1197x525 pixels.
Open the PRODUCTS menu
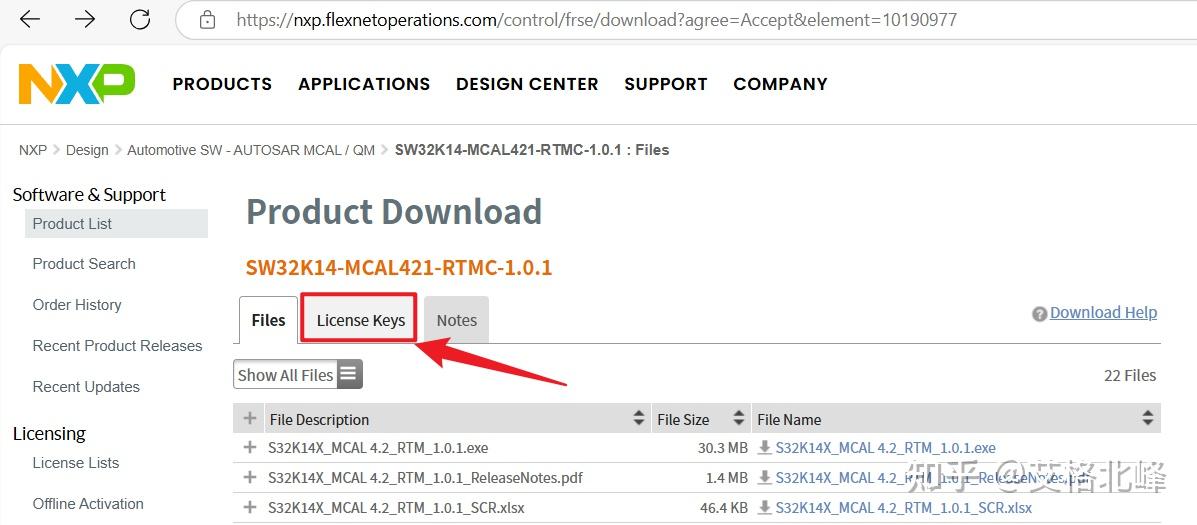[222, 84]
